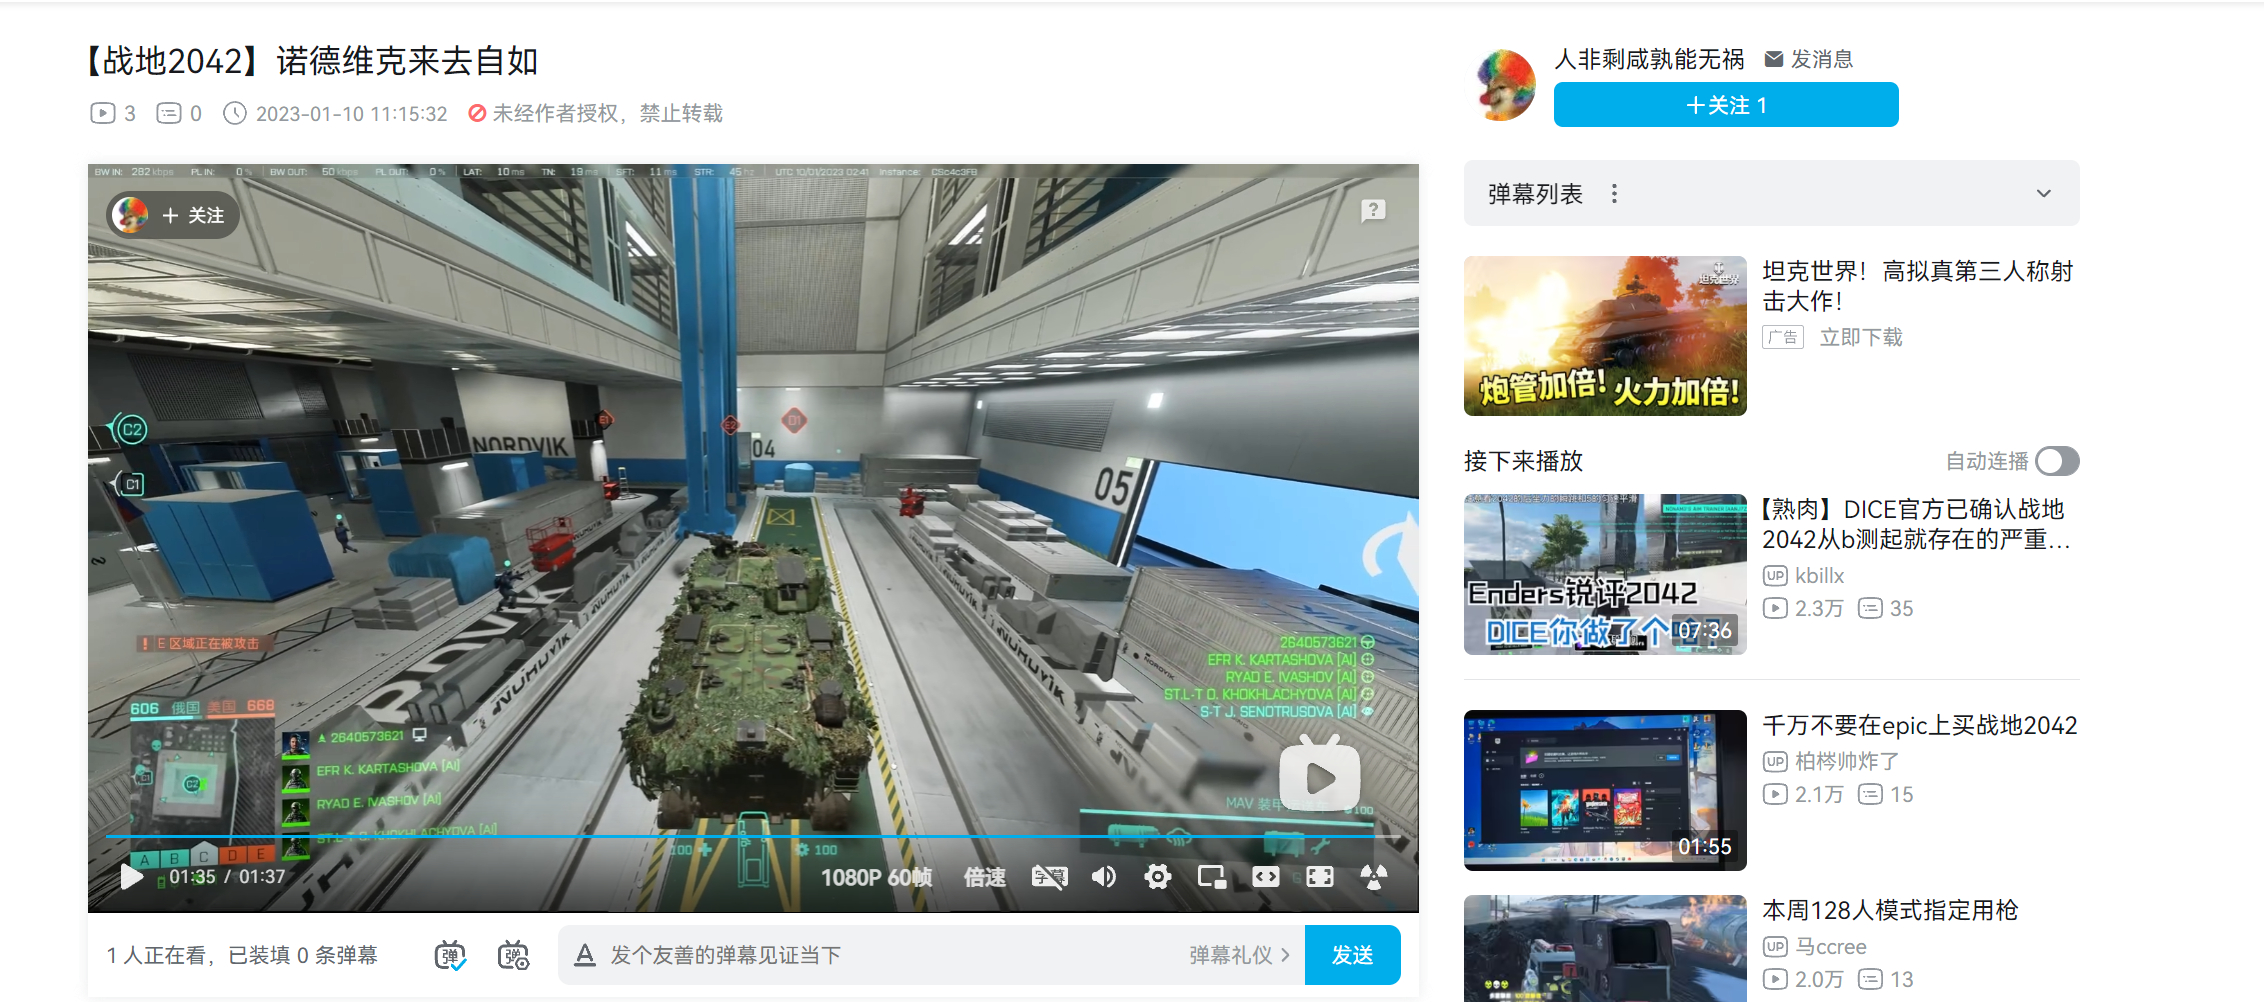Toggle 自动连播 autoplay switch
This screenshot has width=2264, height=1002.
2057,461
